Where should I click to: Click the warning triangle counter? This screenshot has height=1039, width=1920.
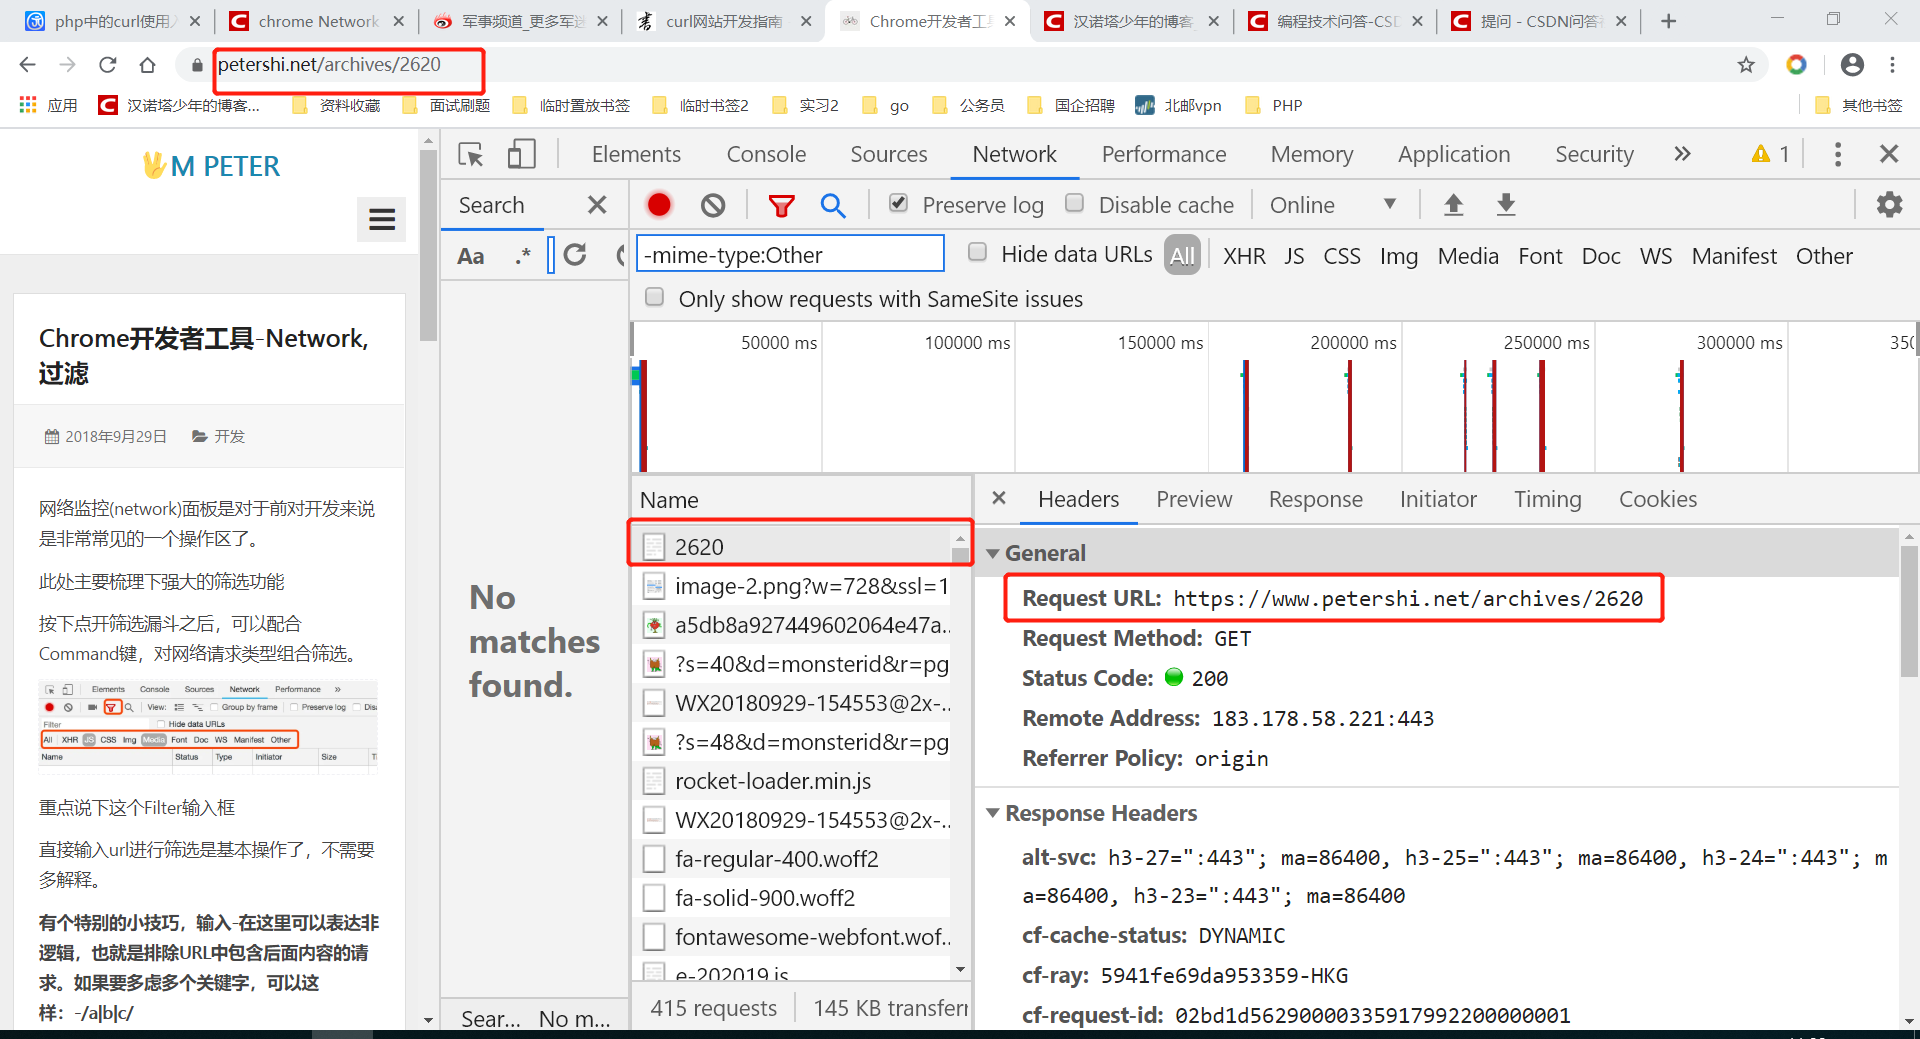[1770, 154]
